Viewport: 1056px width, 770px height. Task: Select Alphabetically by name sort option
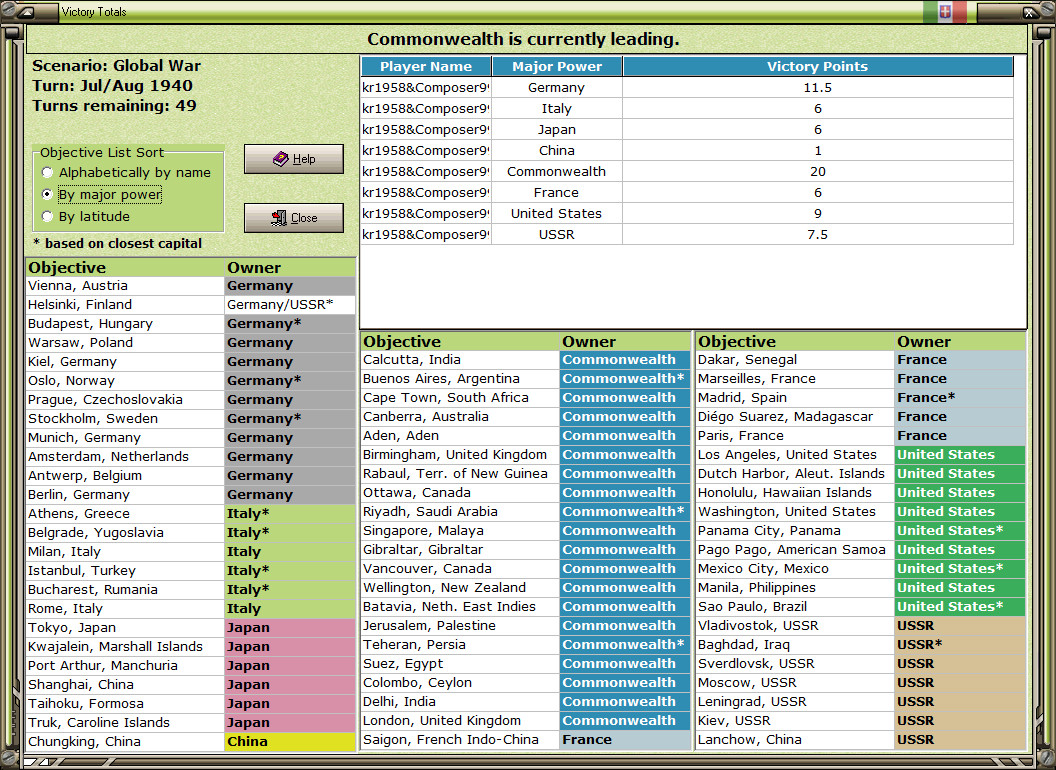click(126, 172)
